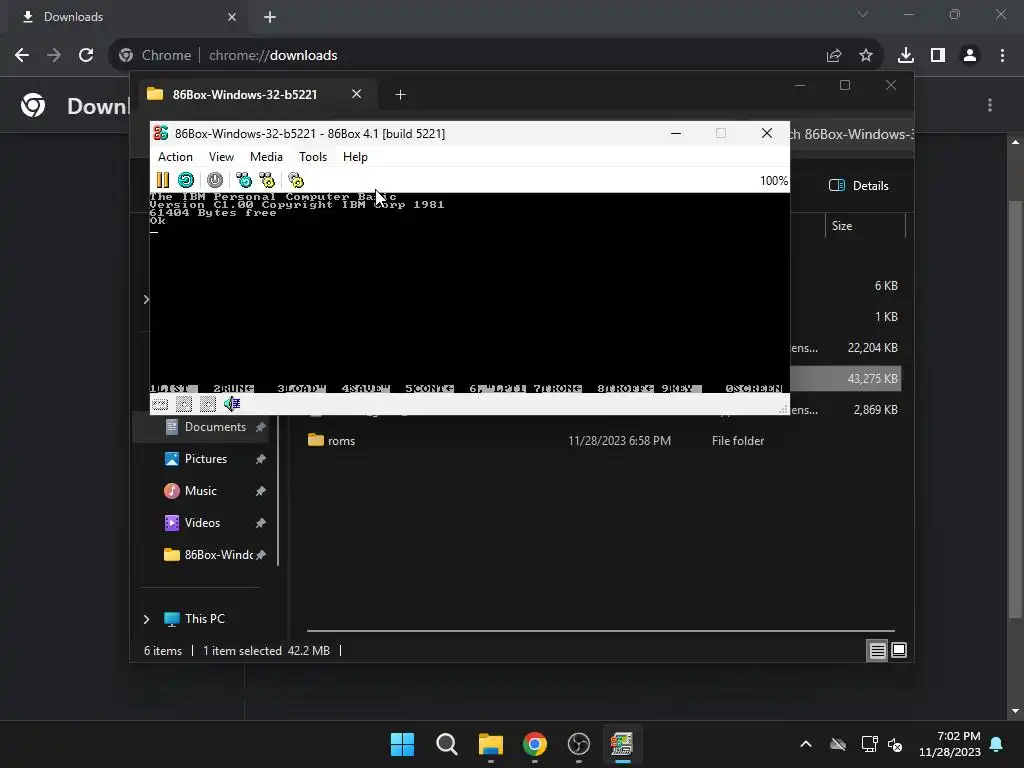Click the ACPI shutdown power icon
Screen dimensions: 1024x768
[215, 180]
